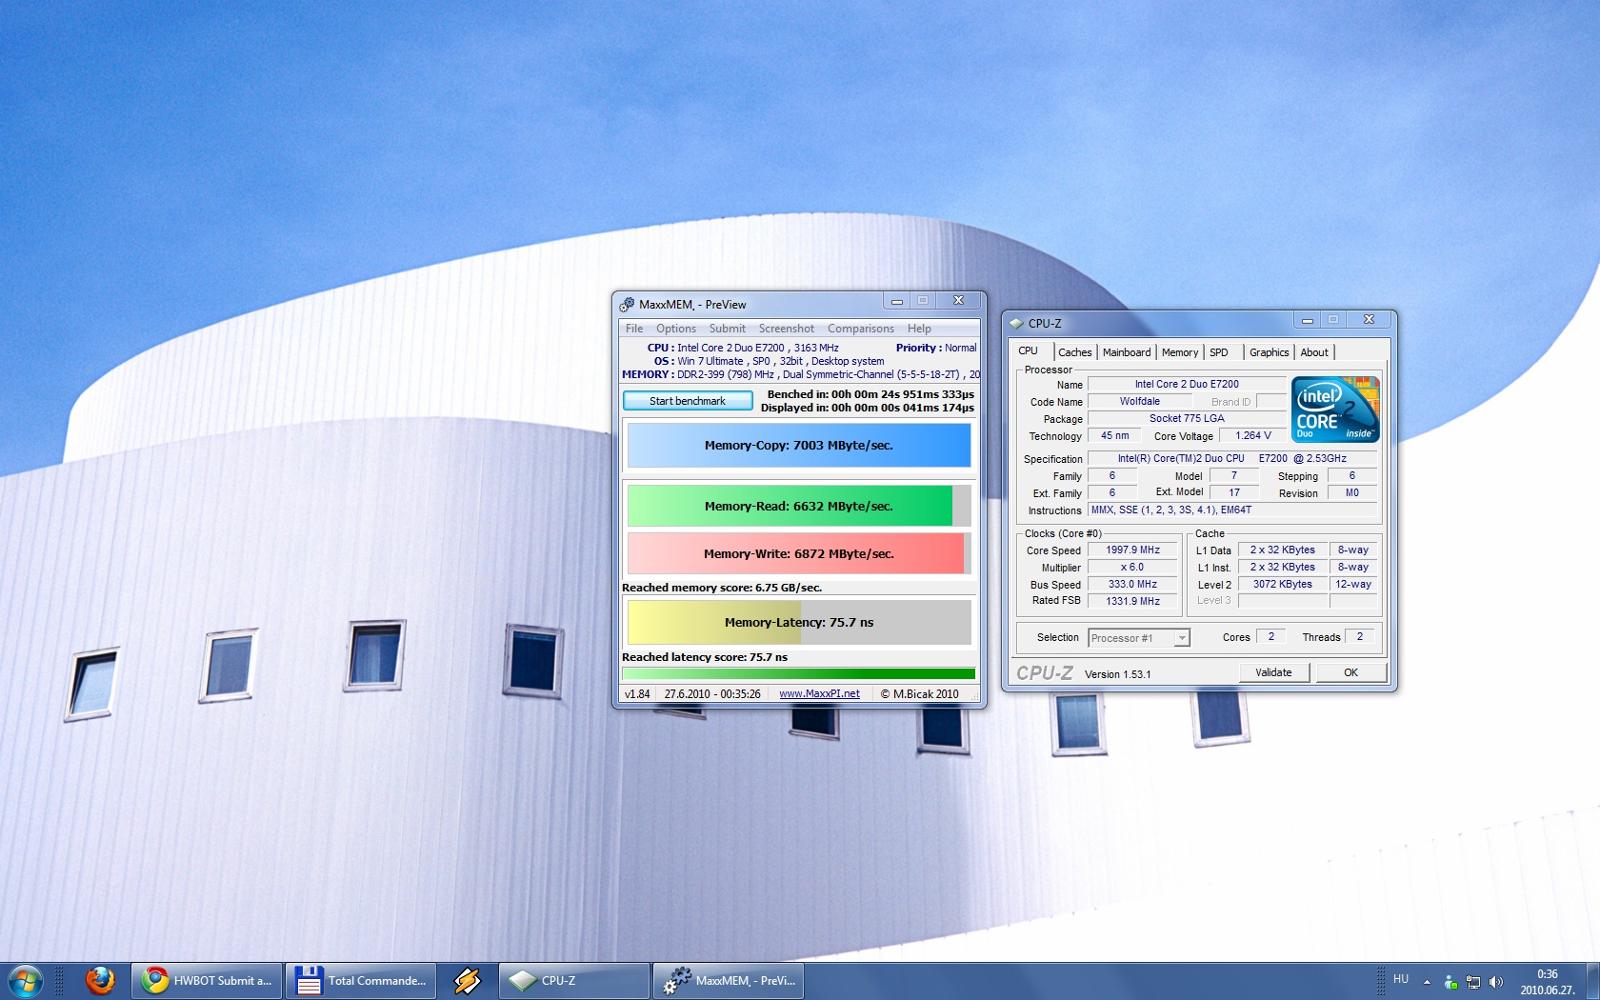The image size is (1600, 1000).
Task: Click the Cores count field in CPU-Z
Action: pos(1271,636)
